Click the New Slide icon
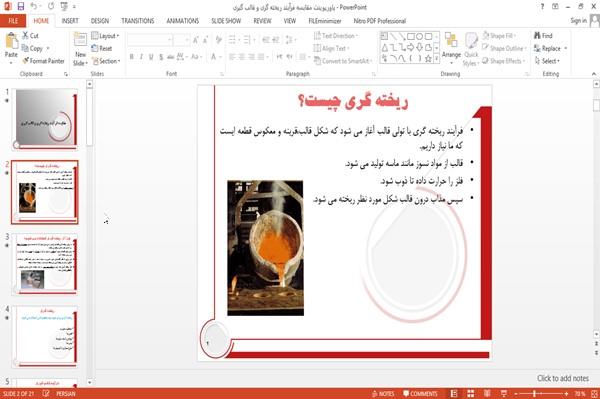Viewport: 600px width, 399px height. tap(80, 40)
